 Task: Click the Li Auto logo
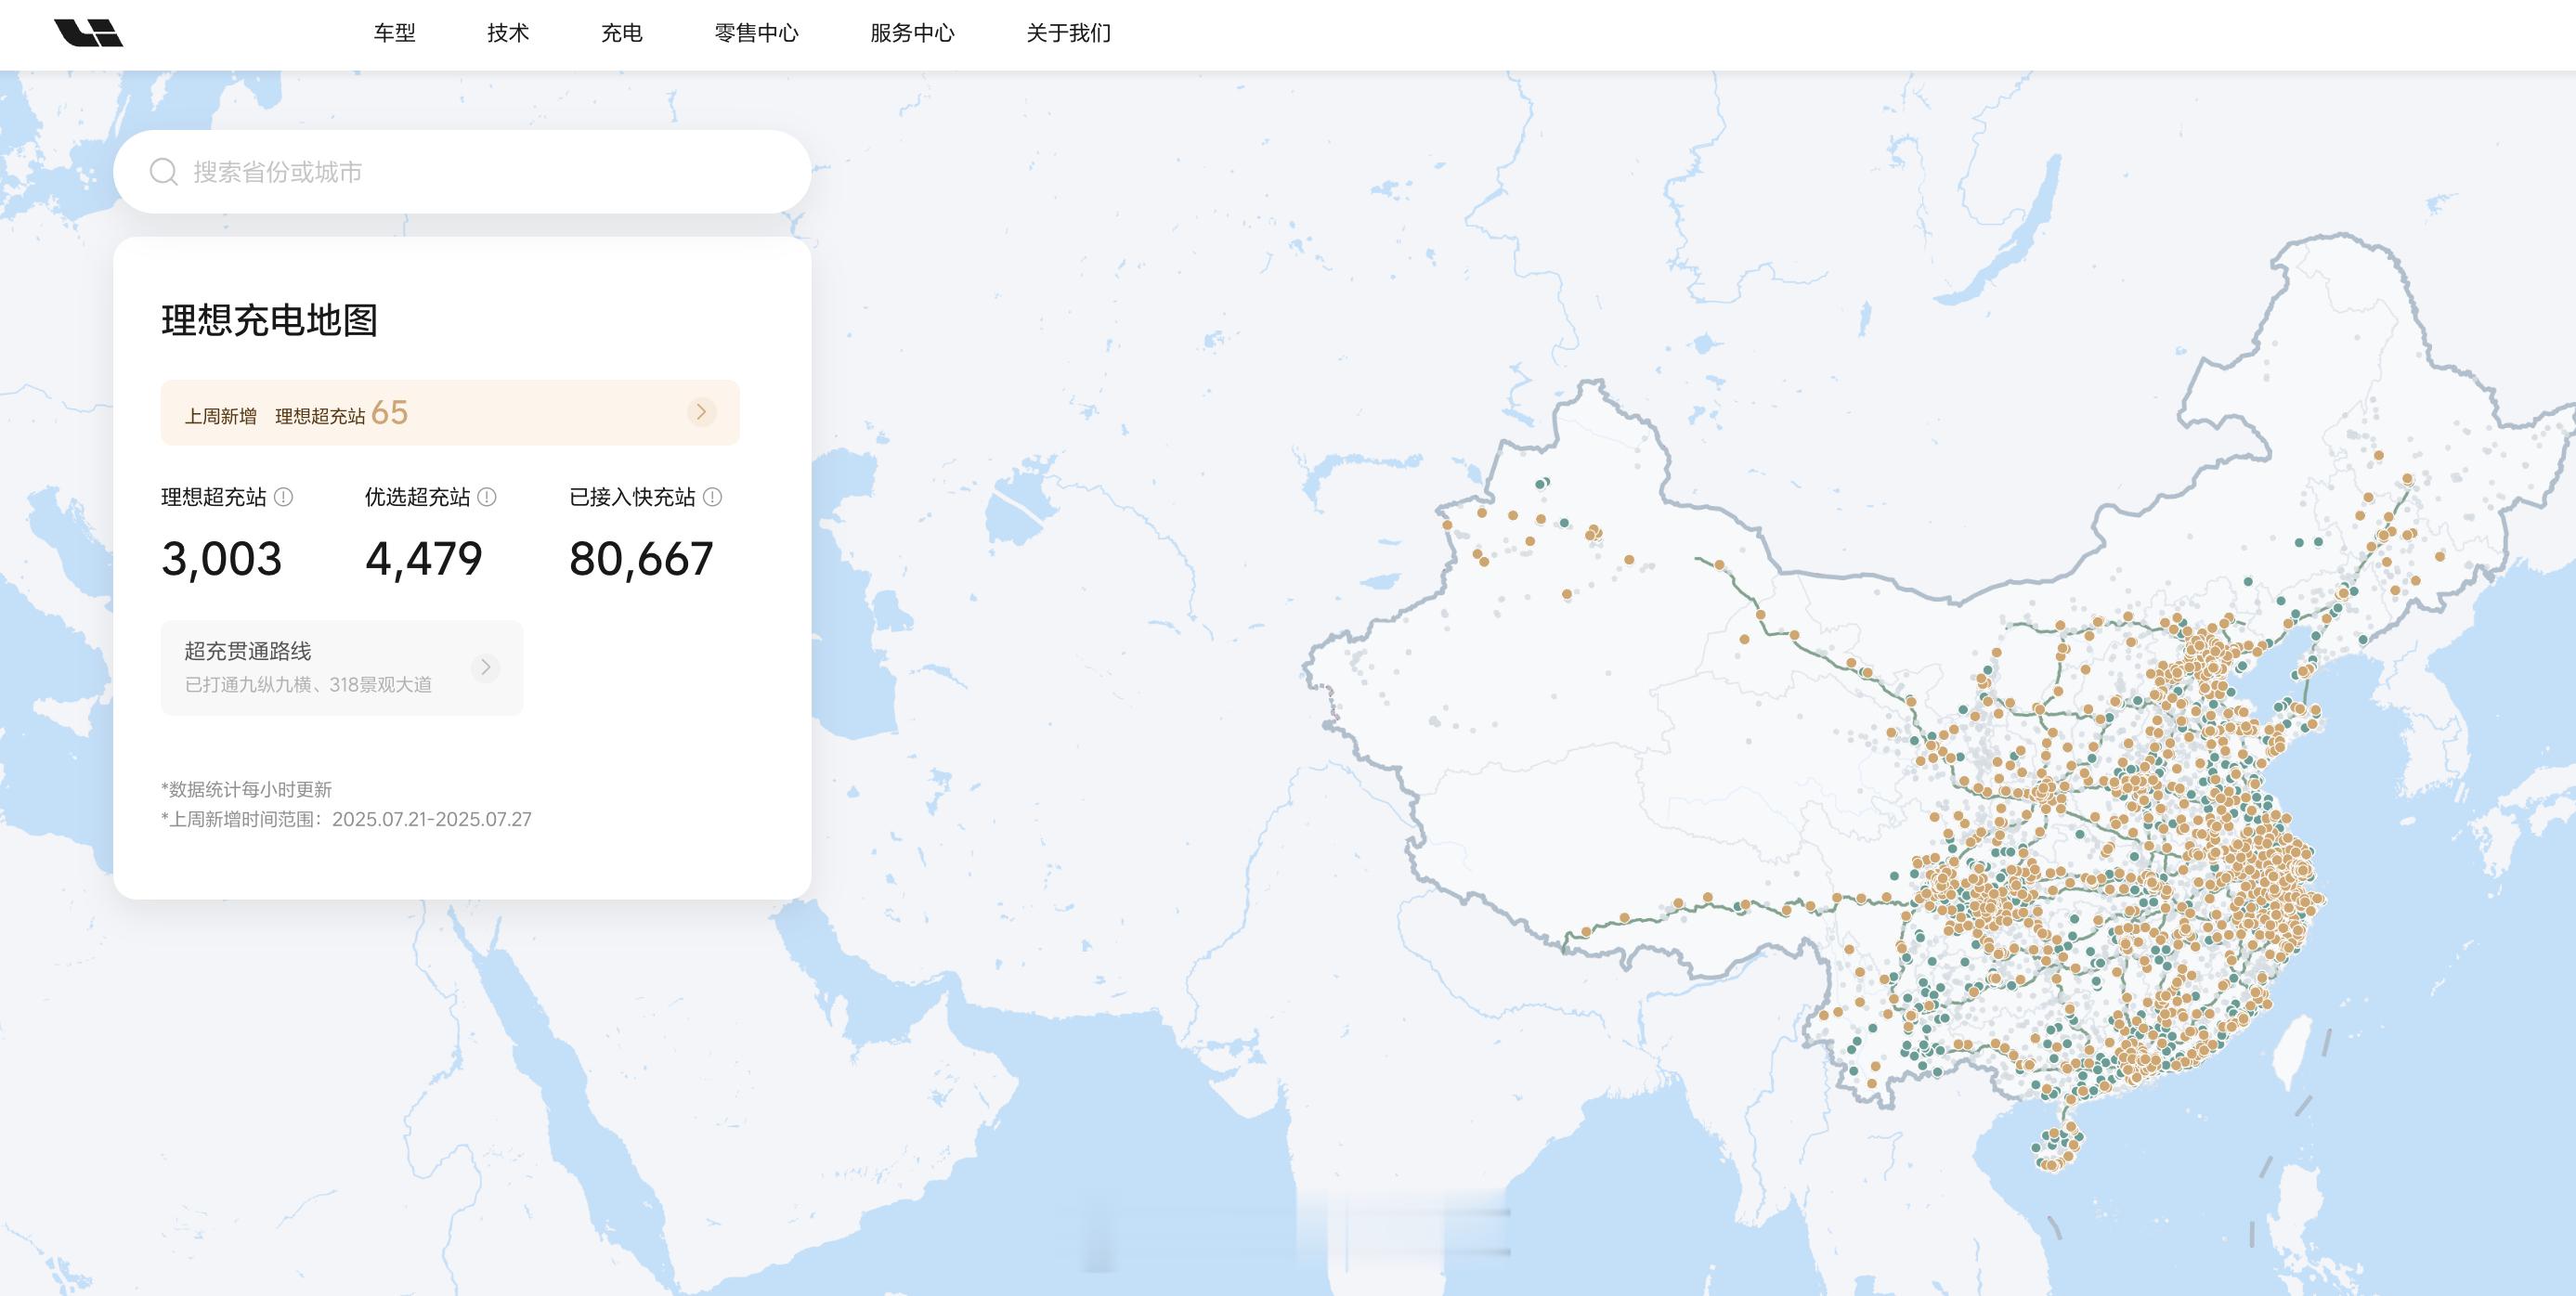[88, 33]
